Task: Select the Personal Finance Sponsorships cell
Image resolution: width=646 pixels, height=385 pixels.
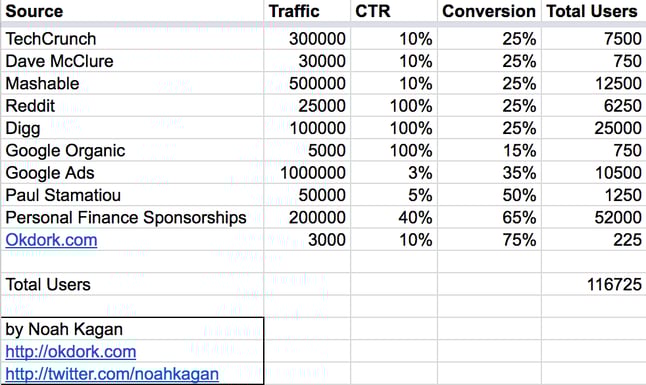Action: point(132,217)
